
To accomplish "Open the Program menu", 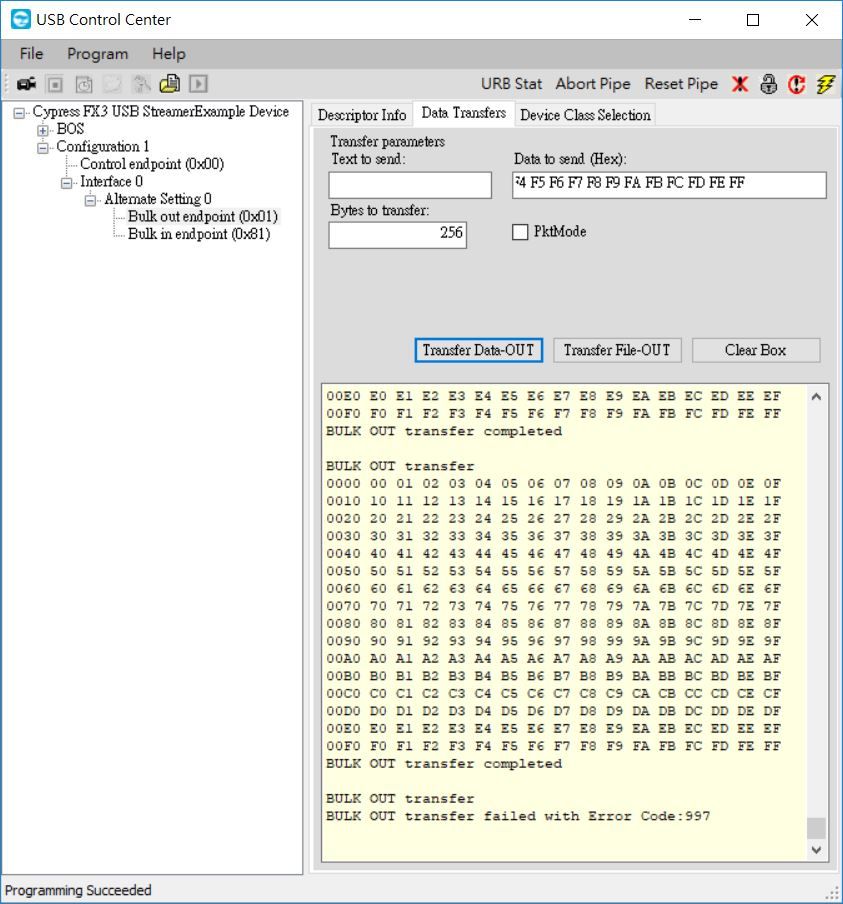I will (96, 53).
